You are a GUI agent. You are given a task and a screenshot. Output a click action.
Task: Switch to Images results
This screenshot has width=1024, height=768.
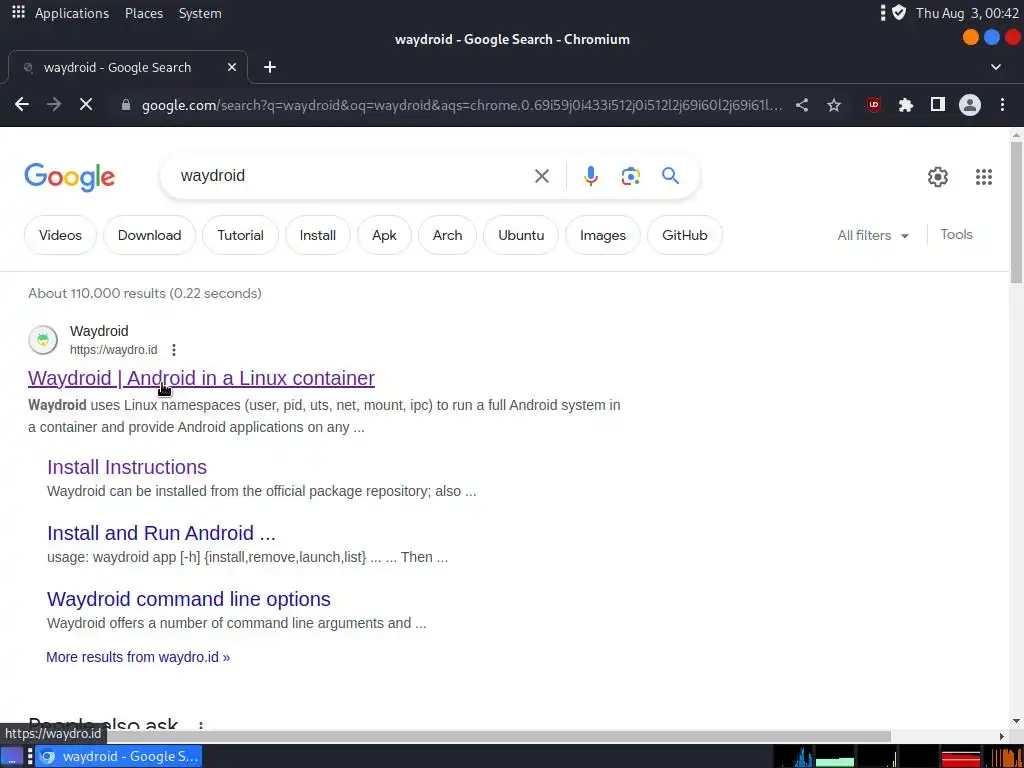tap(603, 235)
